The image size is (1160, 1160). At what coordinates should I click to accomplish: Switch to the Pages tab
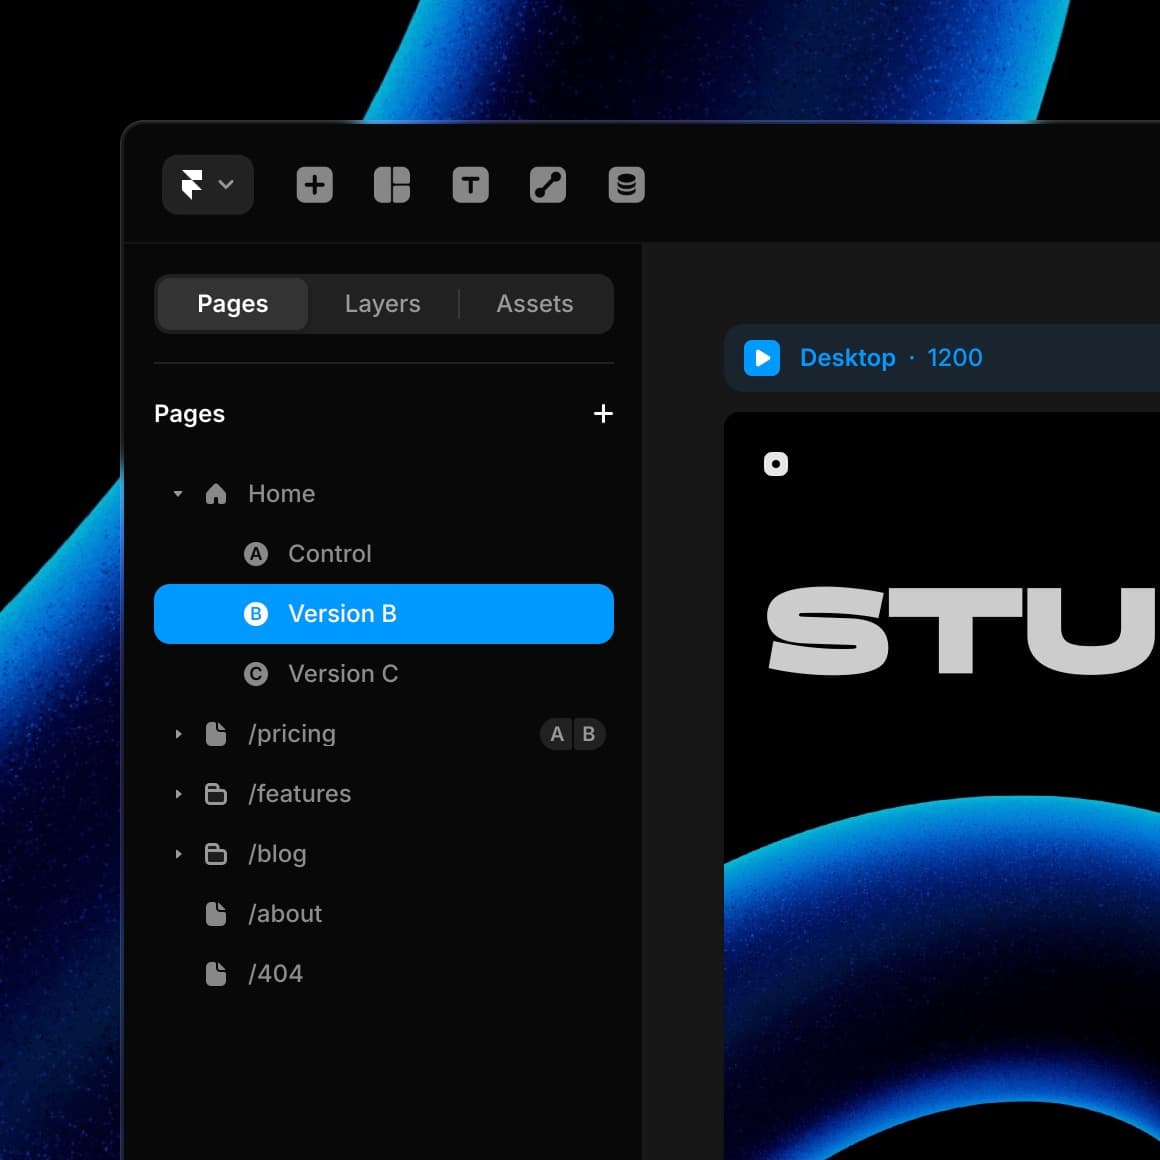point(232,304)
